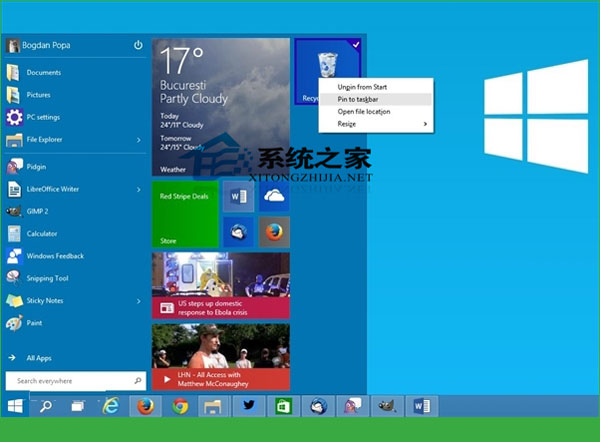This screenshot has width=600, height=442.
Task: Click the Word tile in Start menu
Action: point(238,197)
